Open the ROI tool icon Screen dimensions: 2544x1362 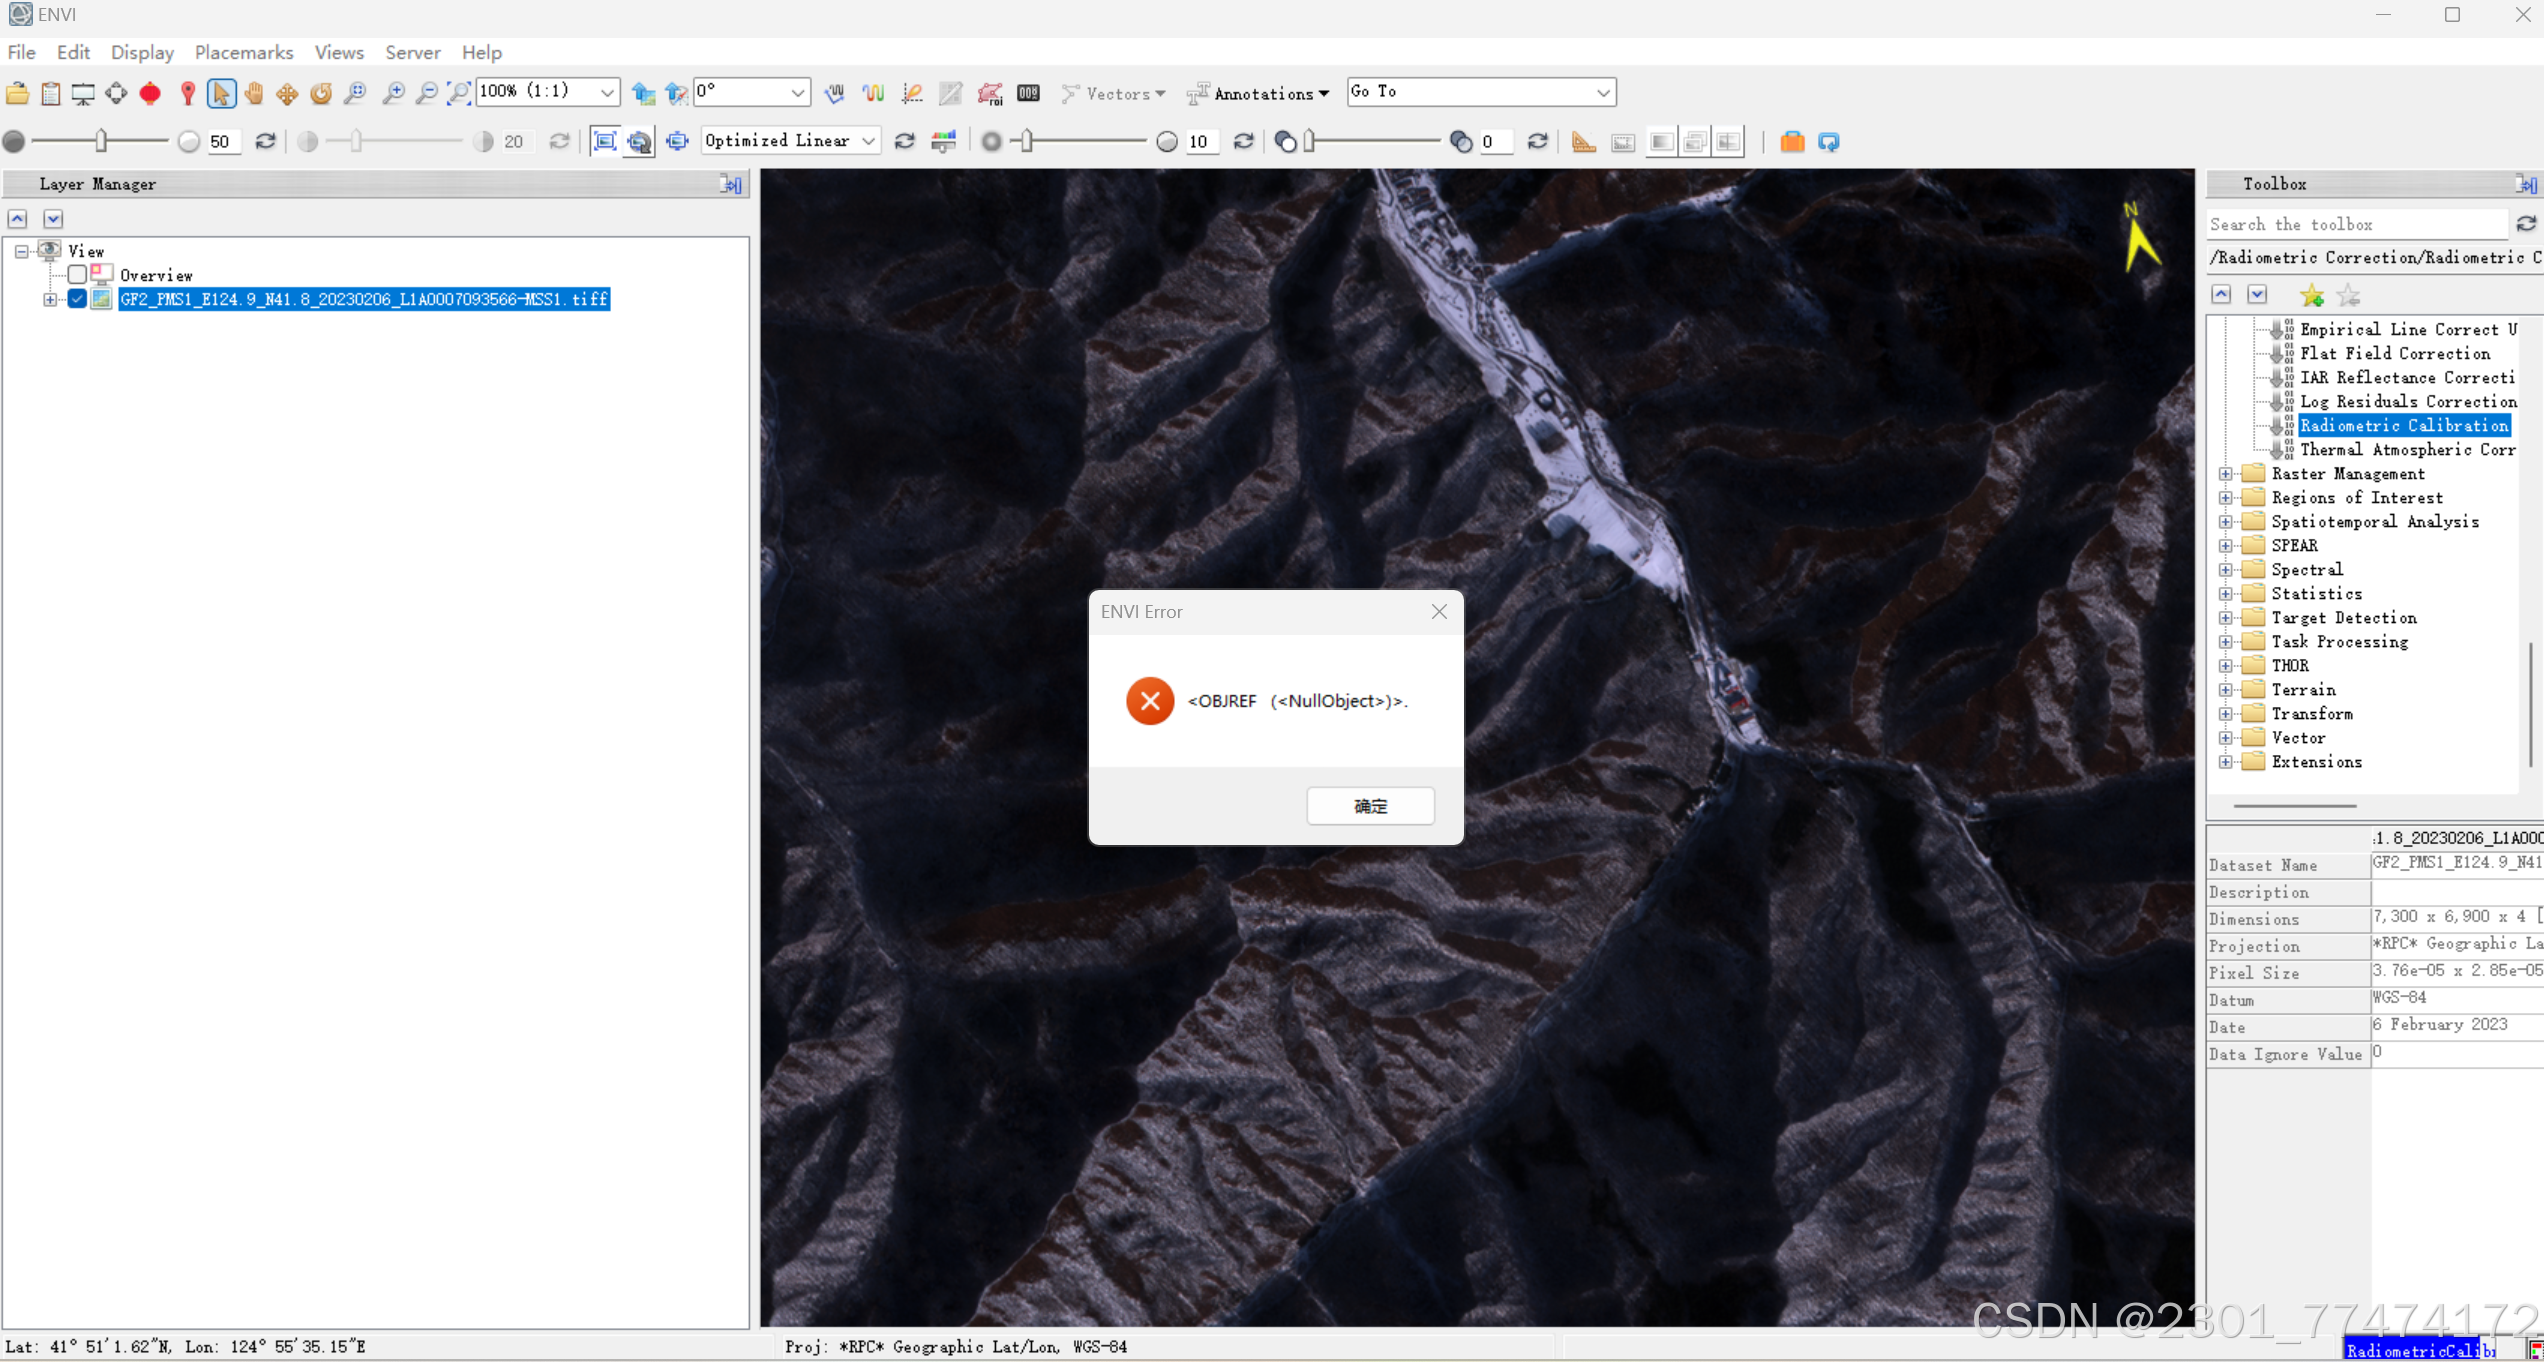[x=990, y=93]
